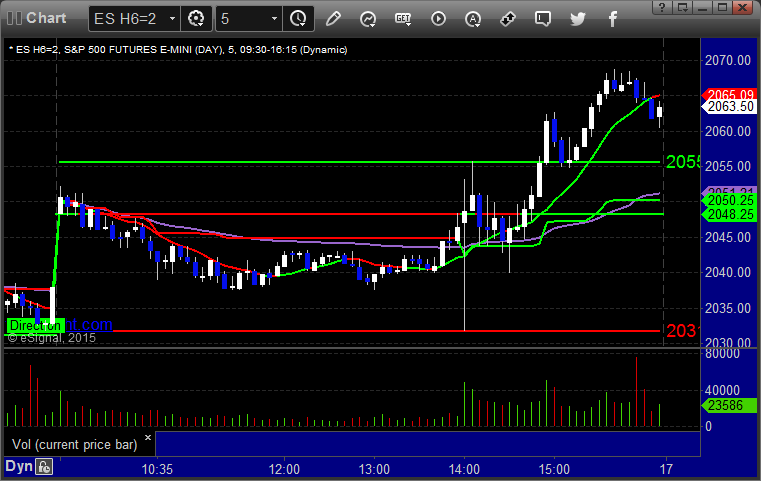Expand the interval 5 dropdown
Viewport: 761px width, 481px height.
click(x=274, y=19)
